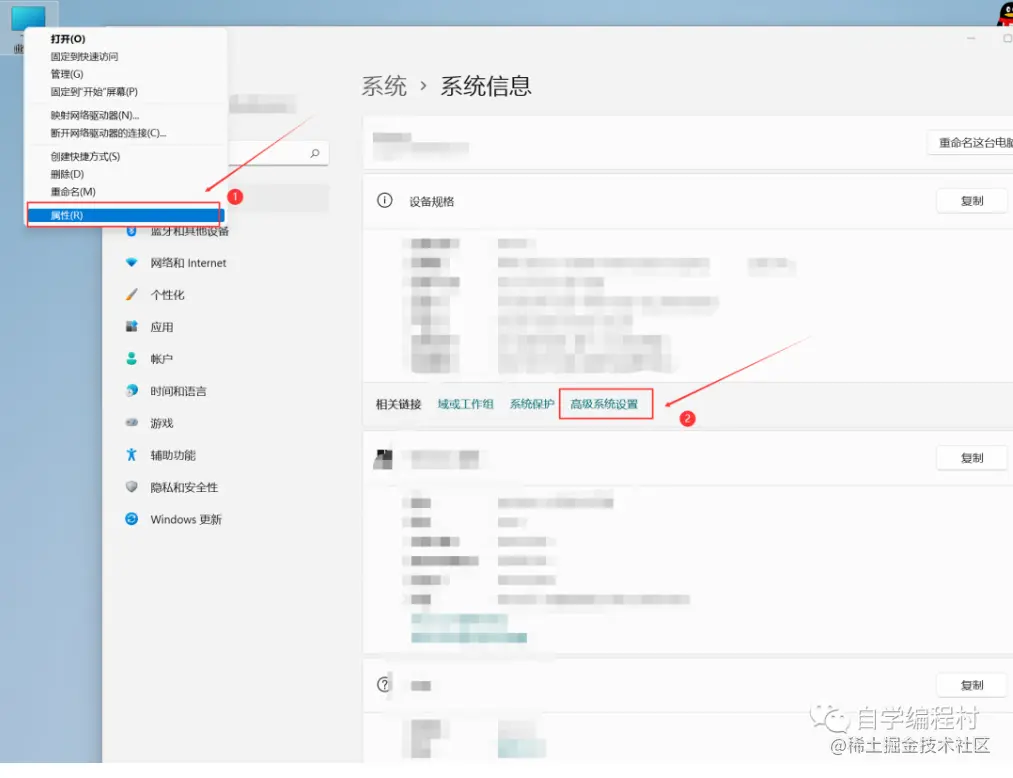This screenshot has width=1013, height=778.
Task: Click the Windows 更新 sync icon
Action: 132,519
